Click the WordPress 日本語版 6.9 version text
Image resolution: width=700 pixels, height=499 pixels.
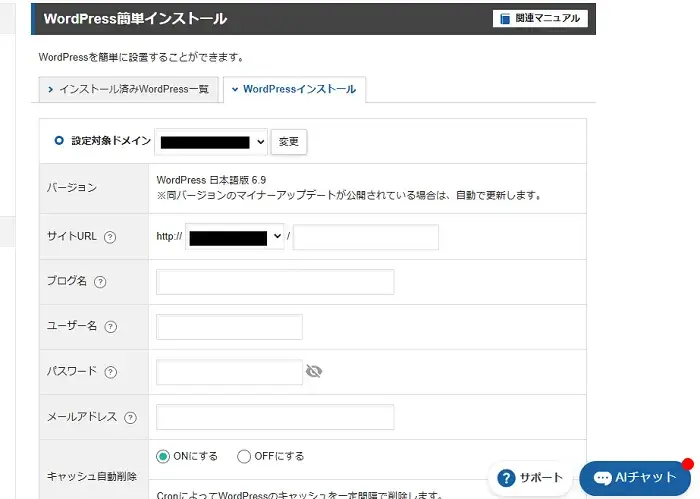pyautogui.click(x=211, y=180)
